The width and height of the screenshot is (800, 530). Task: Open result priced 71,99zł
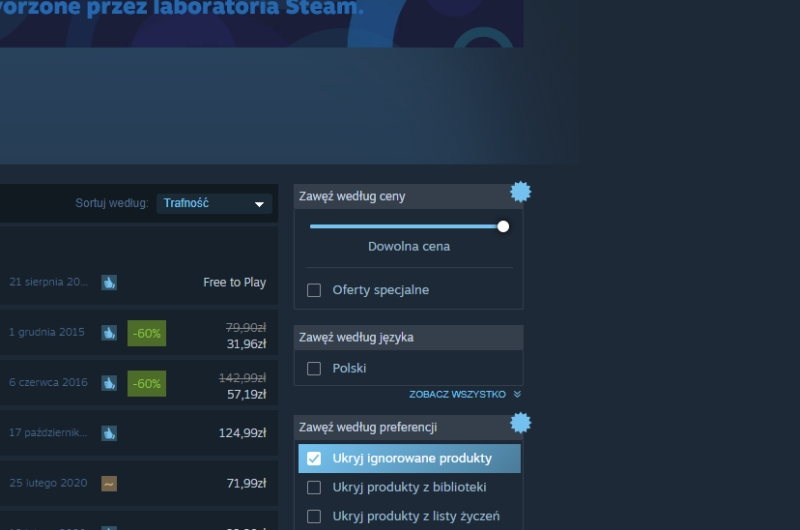139,483
